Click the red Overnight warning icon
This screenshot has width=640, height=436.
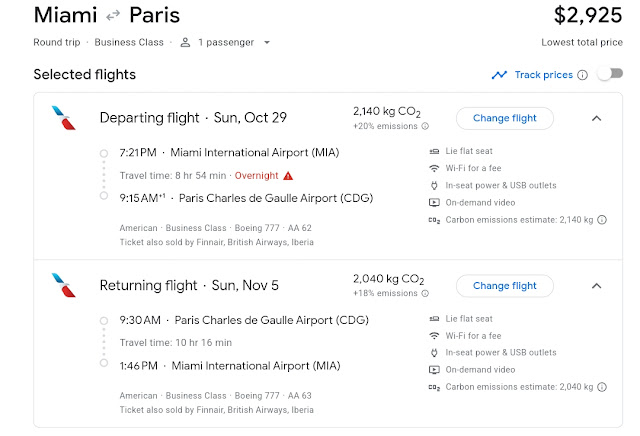click(x=288, y=176)
